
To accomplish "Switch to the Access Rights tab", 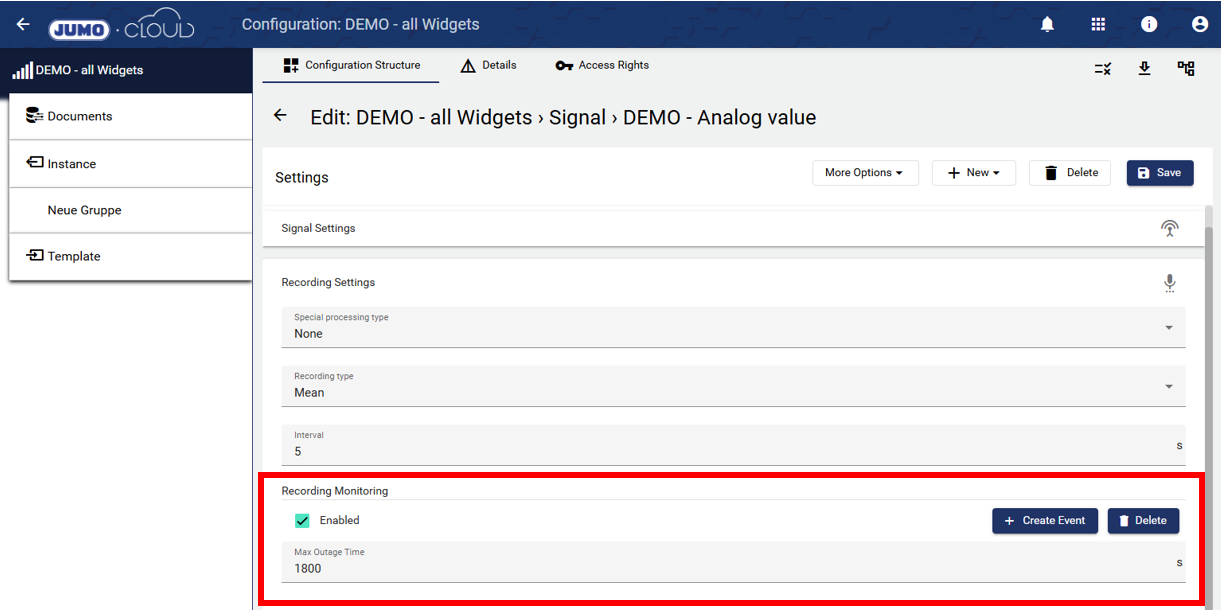I will [602, 65].
